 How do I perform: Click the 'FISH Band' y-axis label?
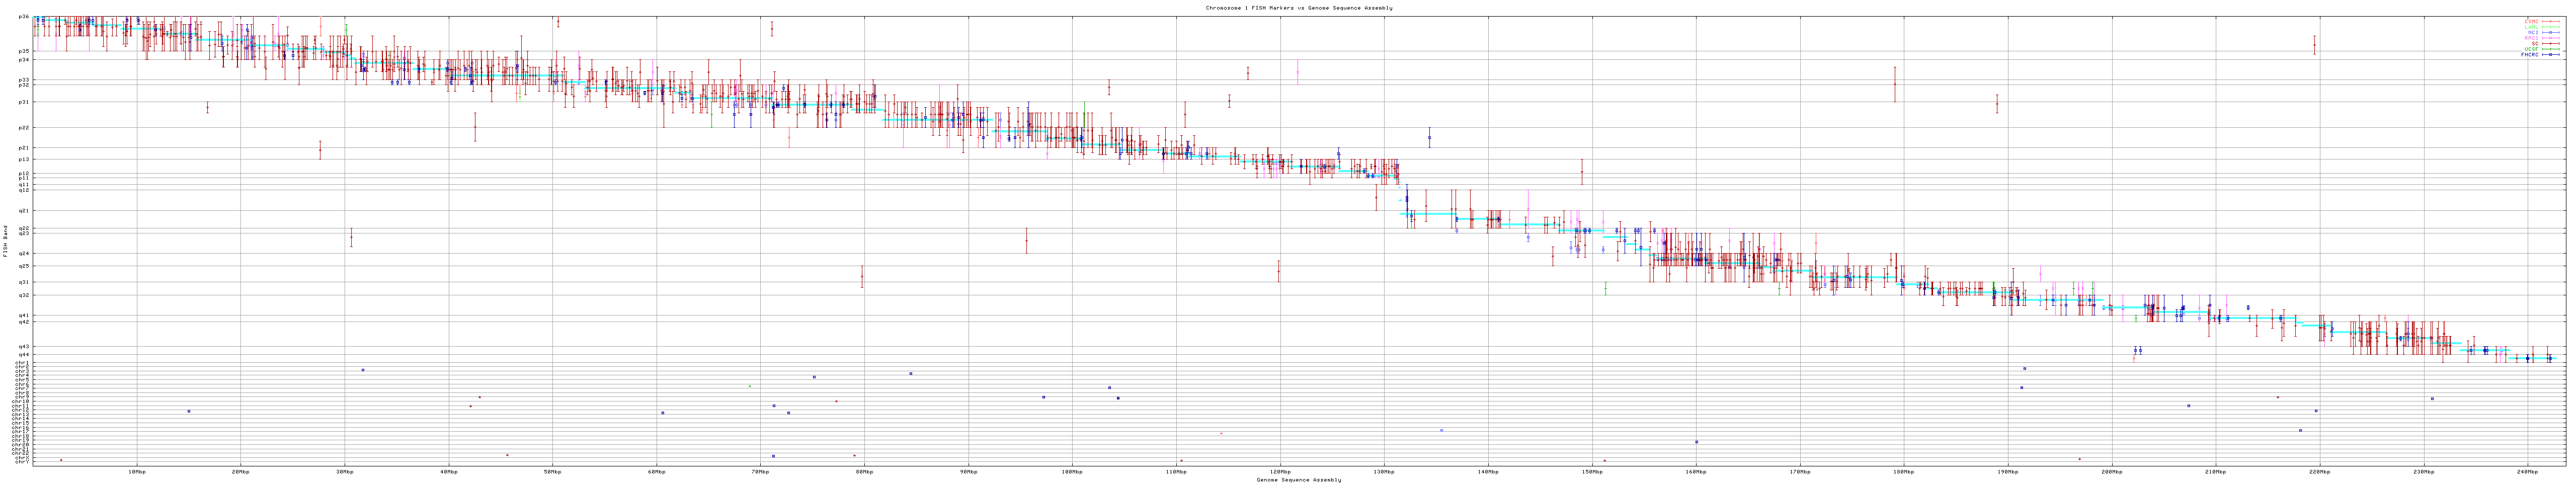[x=6, y=241]
